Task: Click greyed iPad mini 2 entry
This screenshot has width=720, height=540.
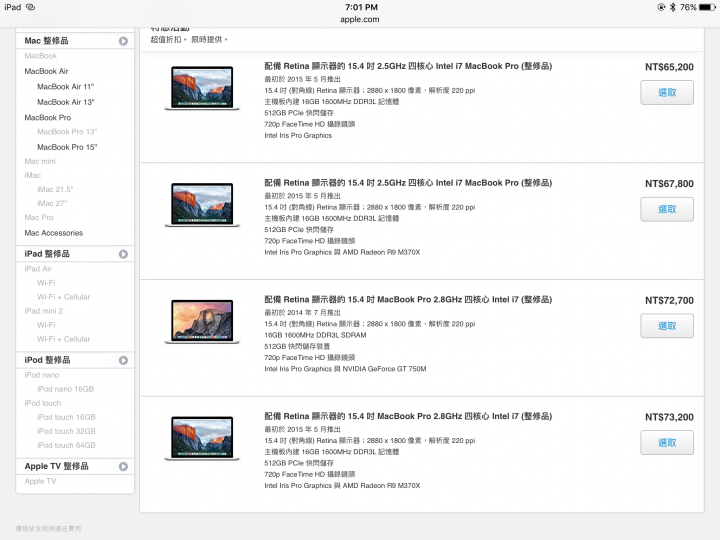Action: 44,311
